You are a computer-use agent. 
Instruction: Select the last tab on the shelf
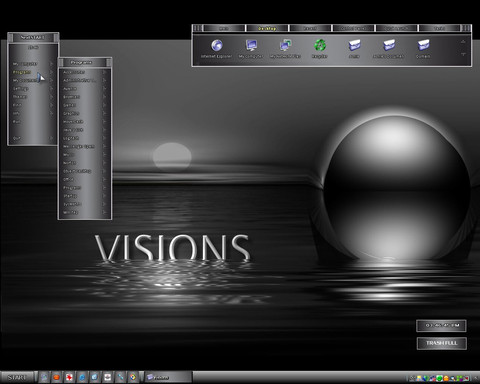coord(439,28)
